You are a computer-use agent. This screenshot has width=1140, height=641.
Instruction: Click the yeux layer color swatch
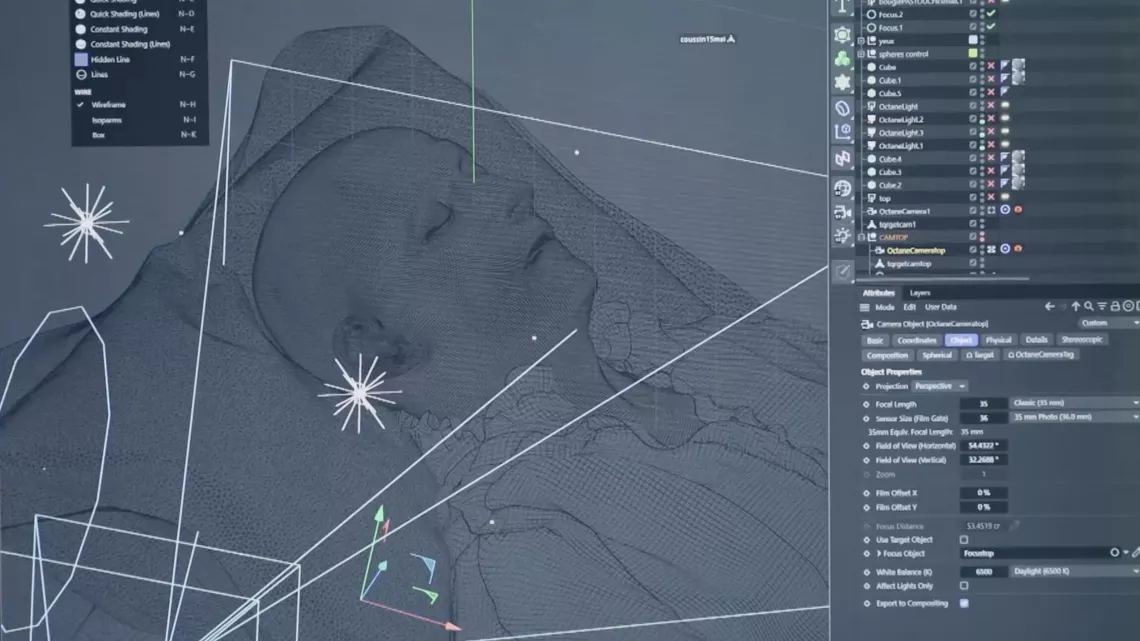tap(973, 40)
